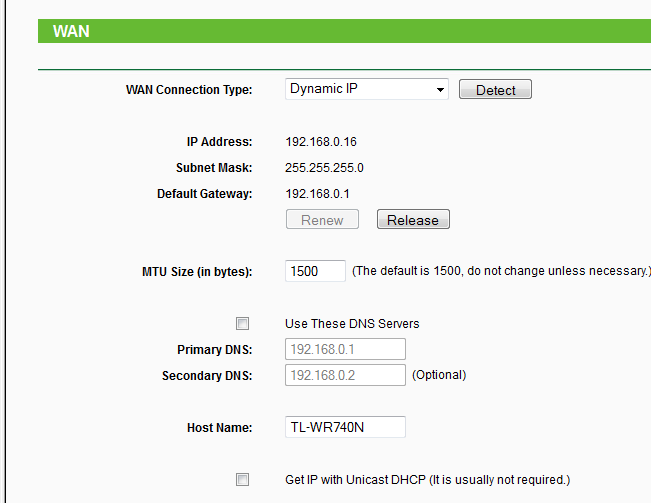Click the Secondary DNS field

[345, 375]
